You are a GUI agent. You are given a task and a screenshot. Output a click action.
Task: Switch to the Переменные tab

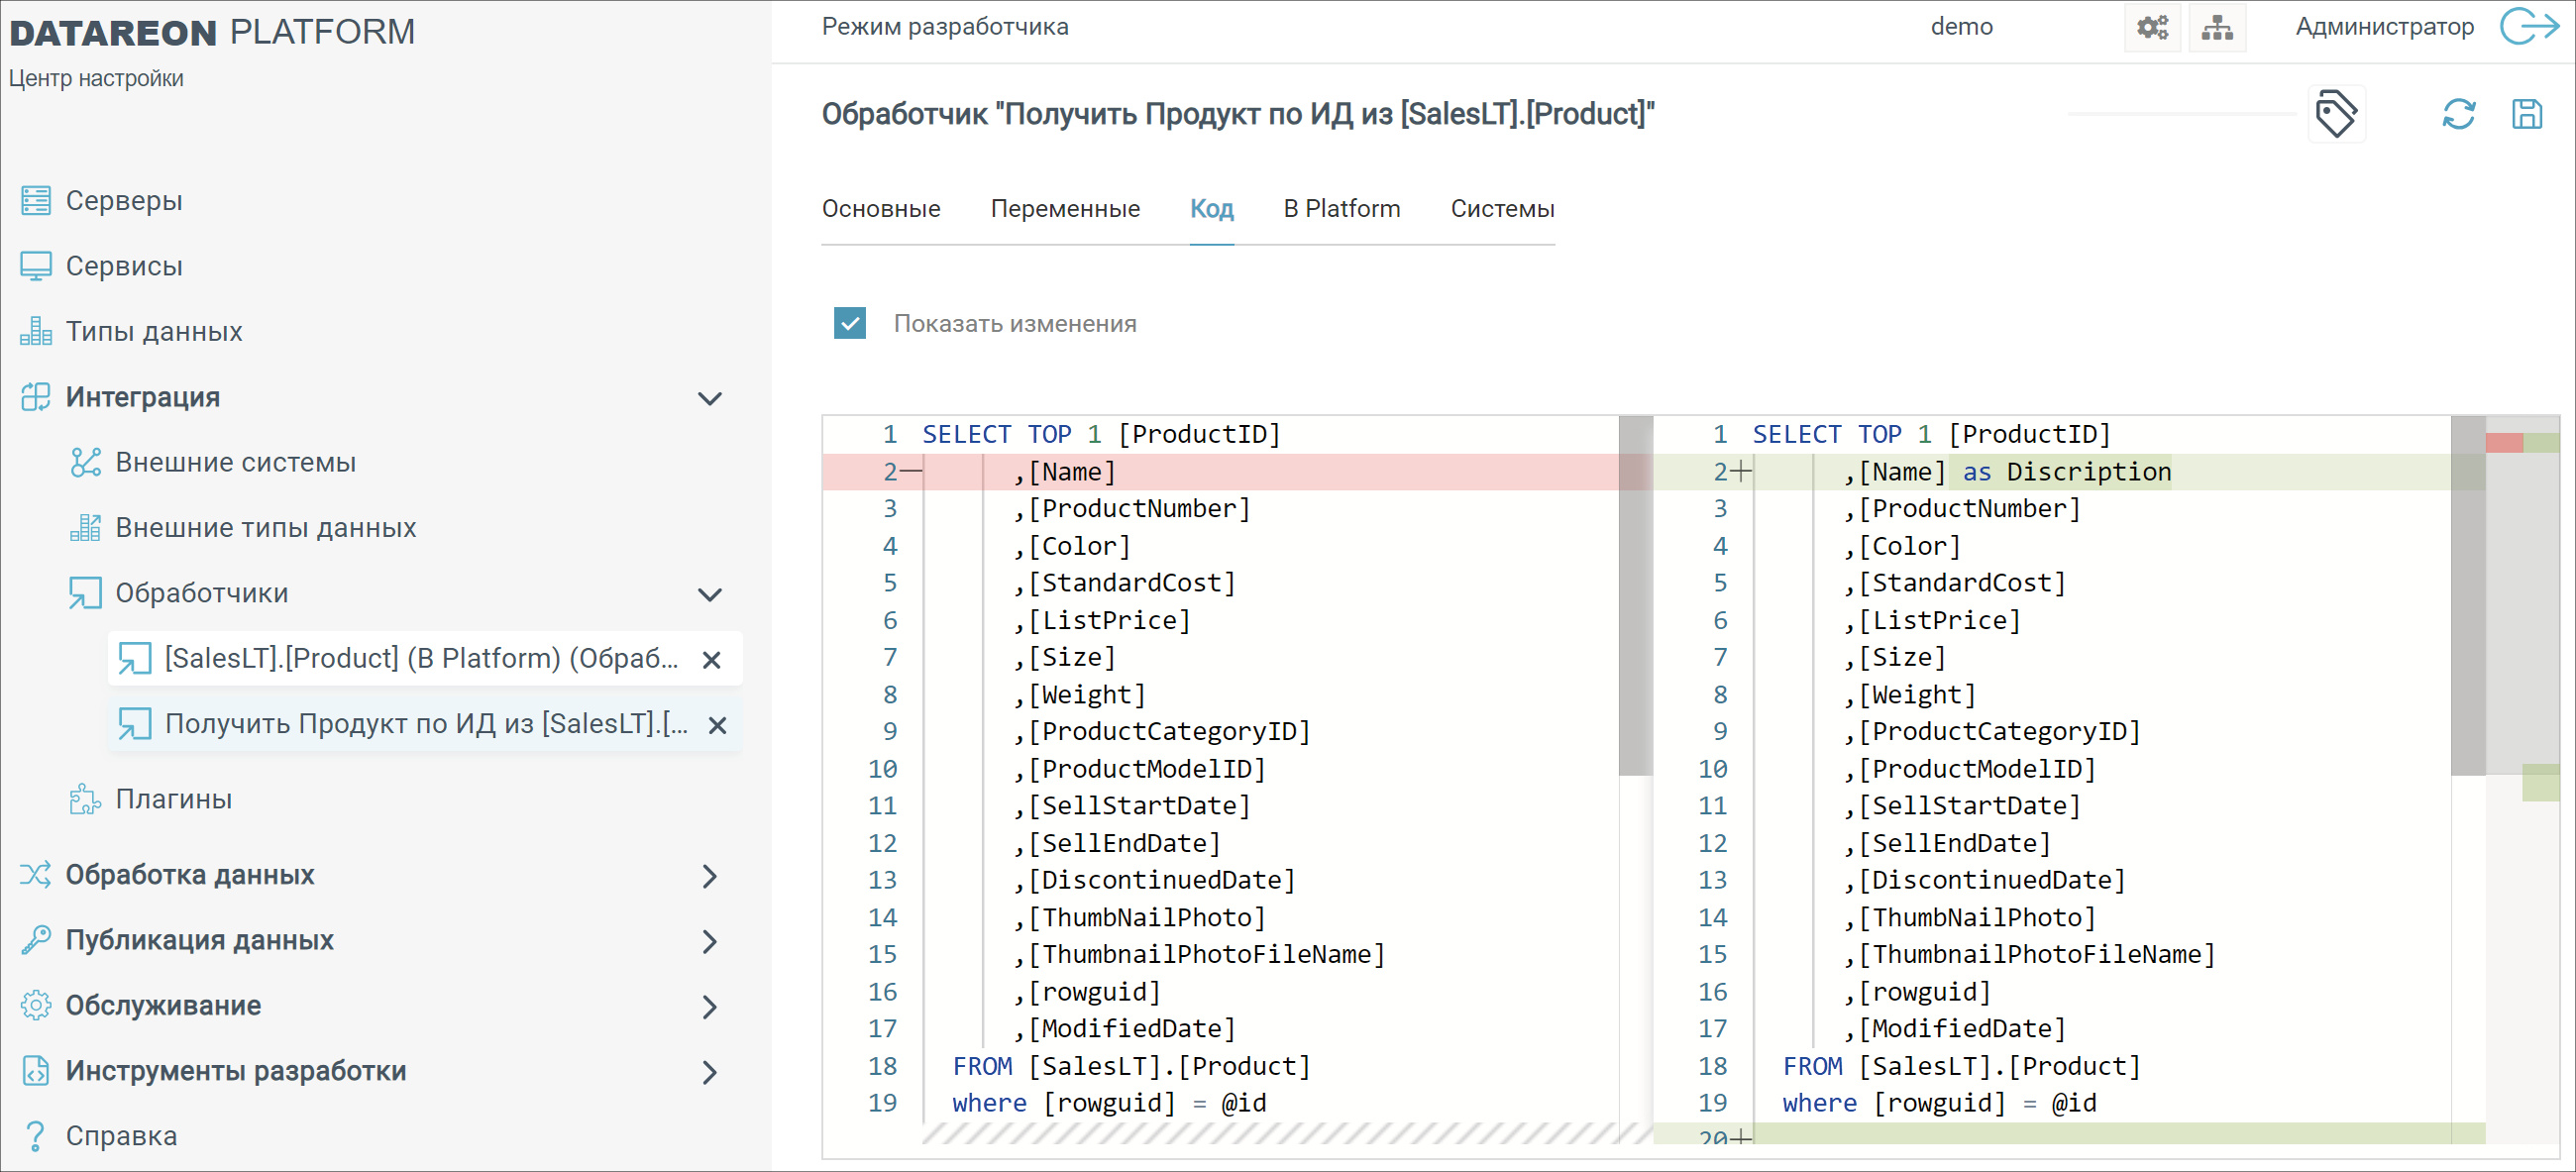[1064, 209]
